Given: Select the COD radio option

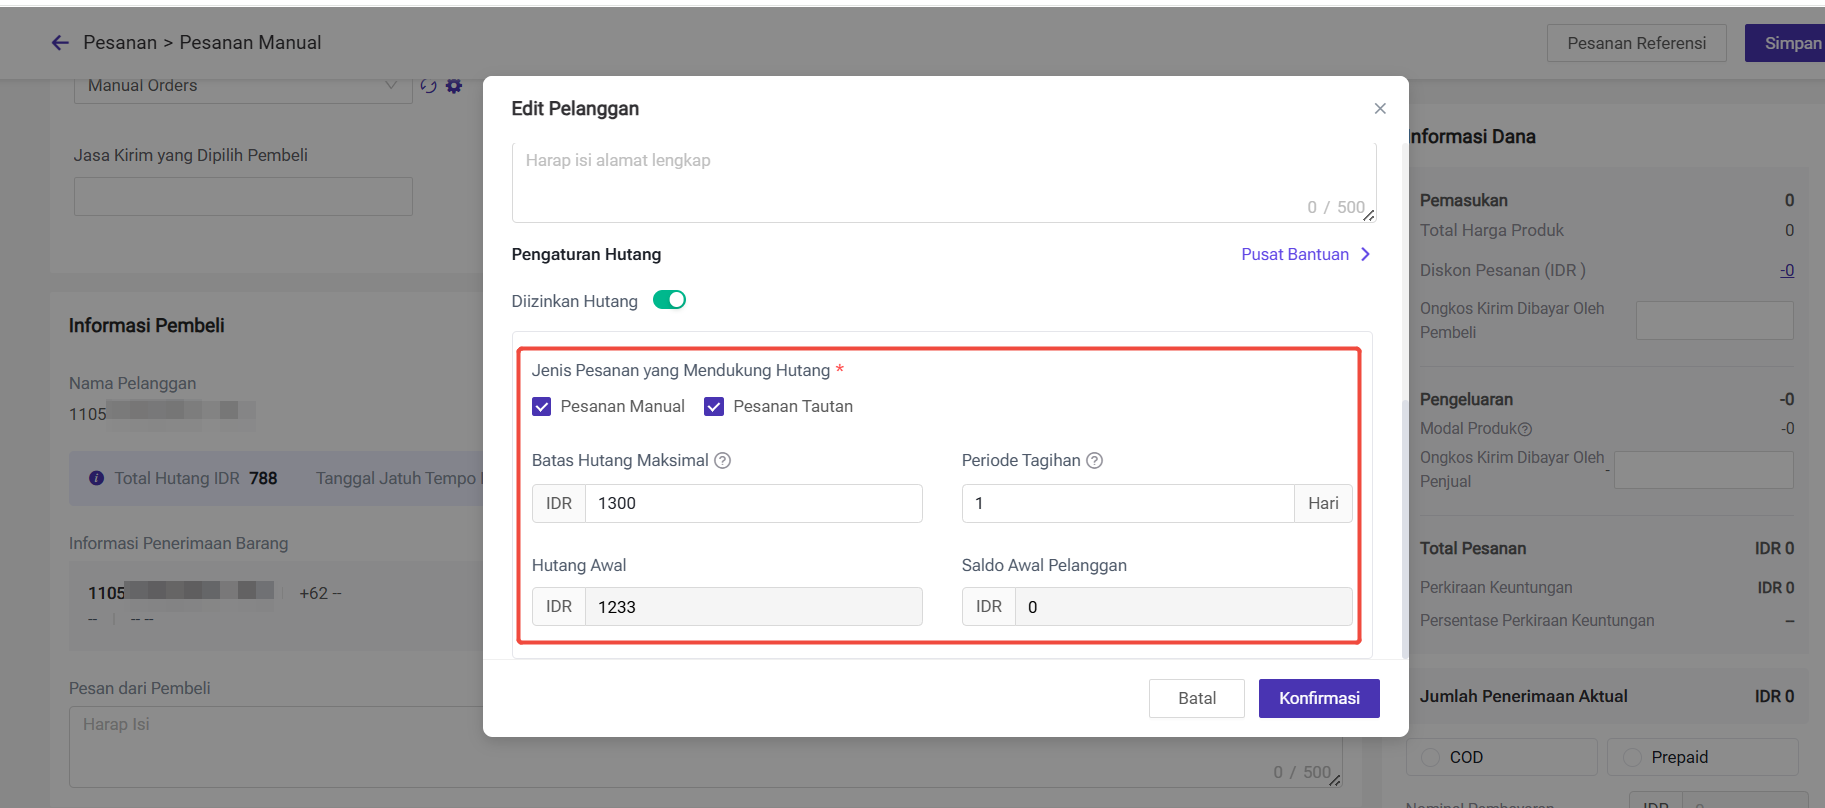Looking at the screenshot, I should pyautogui.click(x=1431, y=757).
